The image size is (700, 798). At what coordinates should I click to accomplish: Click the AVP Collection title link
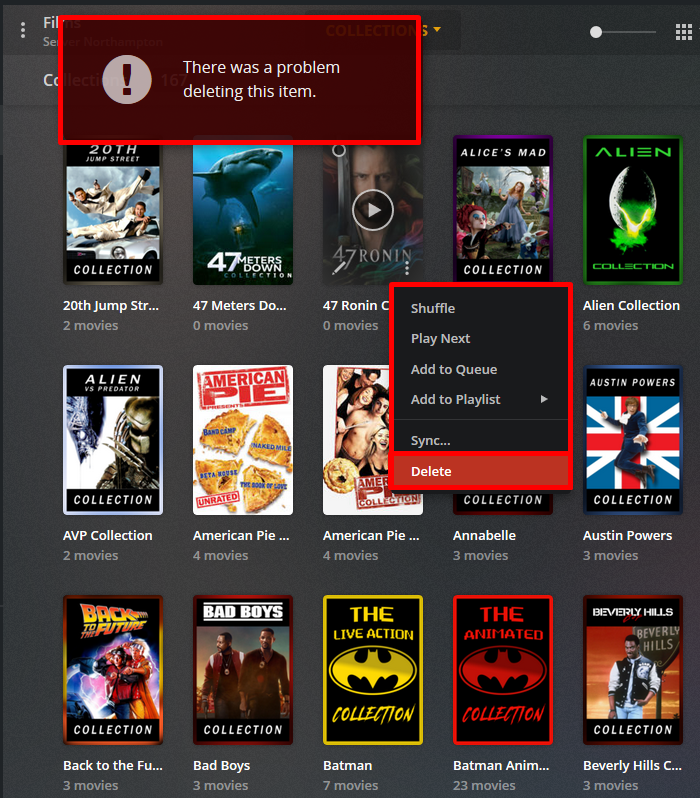[x=107, y=535]
